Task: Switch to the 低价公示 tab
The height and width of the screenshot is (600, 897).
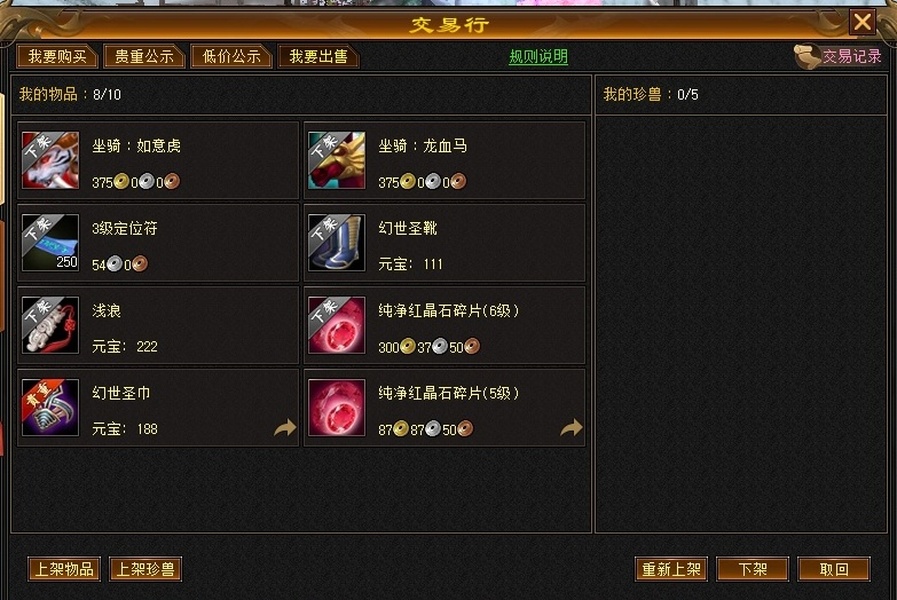Action: click(x=231, y=57)
